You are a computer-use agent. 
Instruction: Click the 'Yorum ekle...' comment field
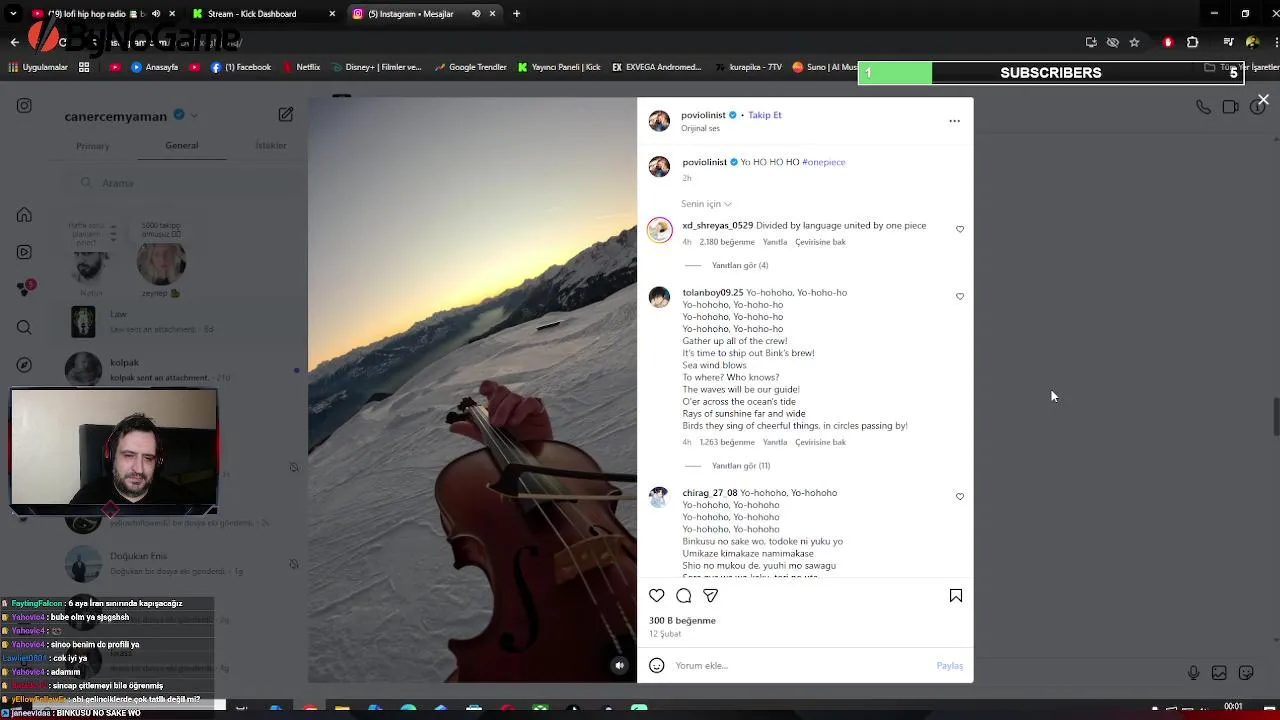(x=802, y=666)
